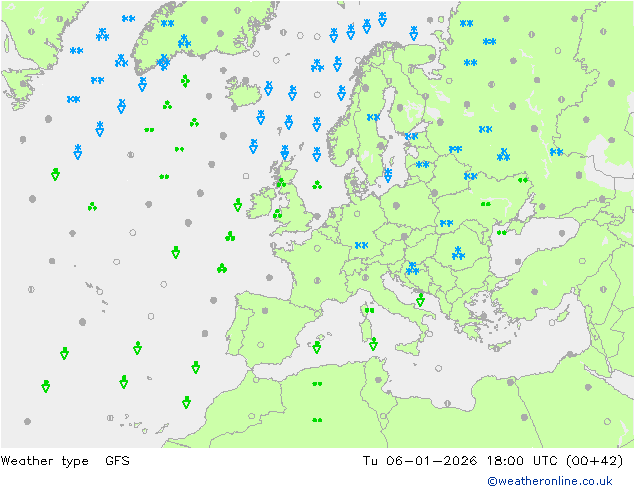Viewport: 634px width, 490px height.
Task: Click the 'Tu 06-01-2026 18:00 UTC (00+42)' timestamp
Action: [x=493, y=461]
